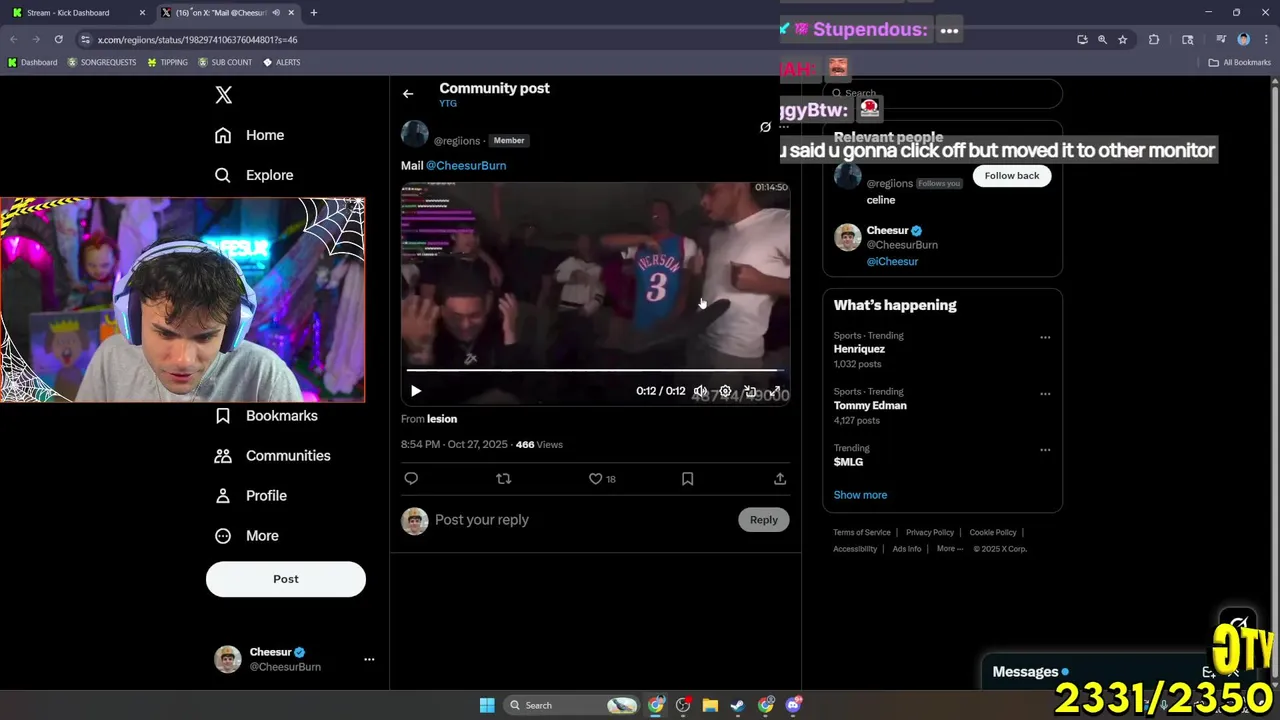Repost this community post

click(x=504, y=479)
